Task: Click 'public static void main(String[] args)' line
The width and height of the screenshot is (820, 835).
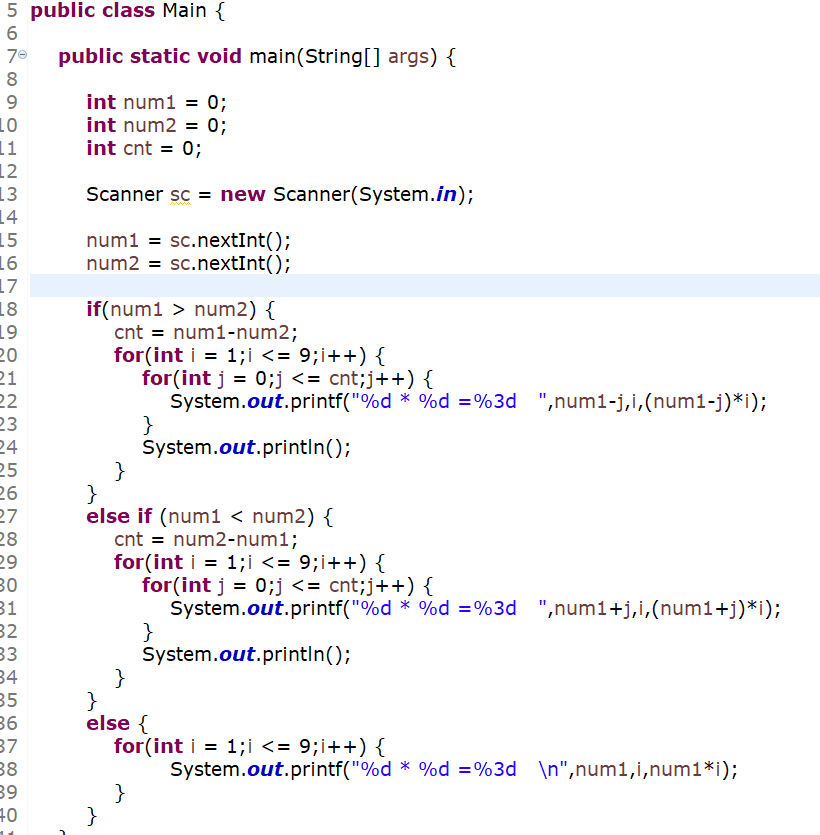Action: pyautogui.click(x=257, y=56)
